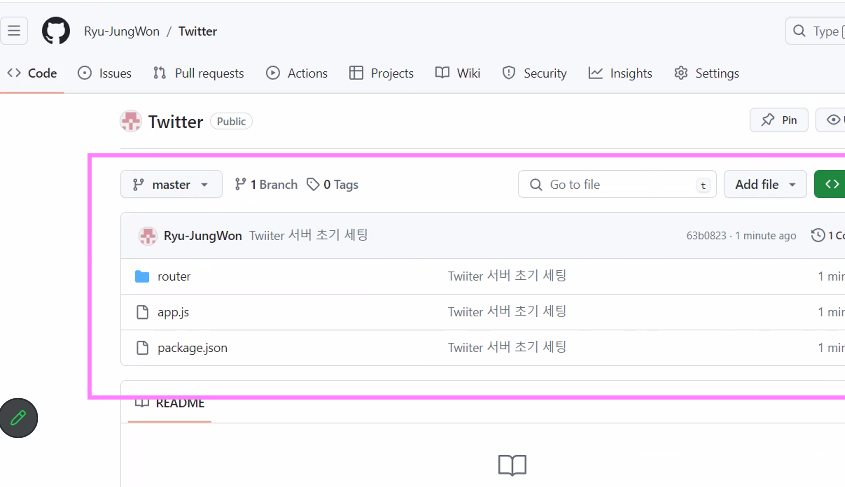This screenshot has width=845, height=487.
Task: Click the large book icon in README
Action: 512,465
